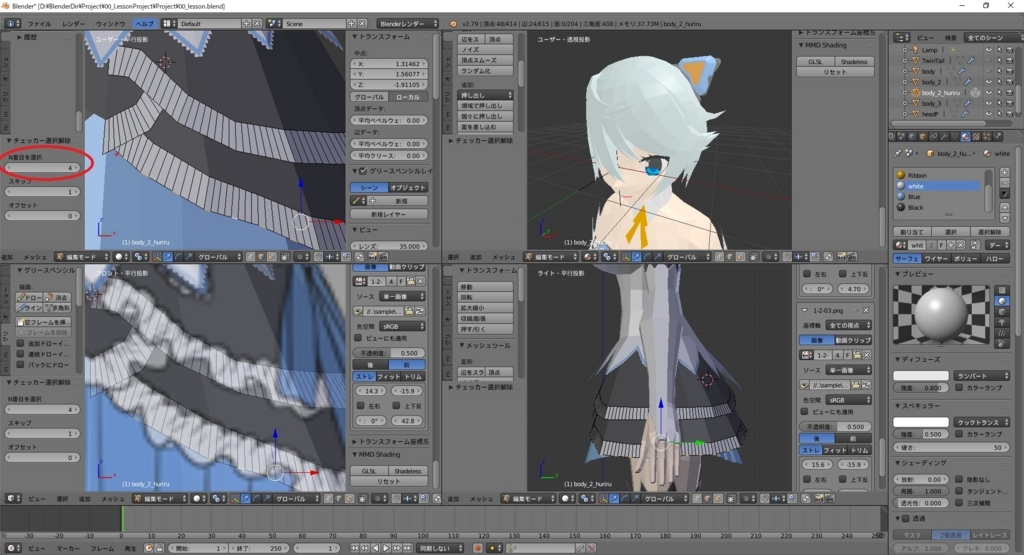The image size is (1024, 555).
Task: Jump to the timeline end frame
Action: click(408, 548)
